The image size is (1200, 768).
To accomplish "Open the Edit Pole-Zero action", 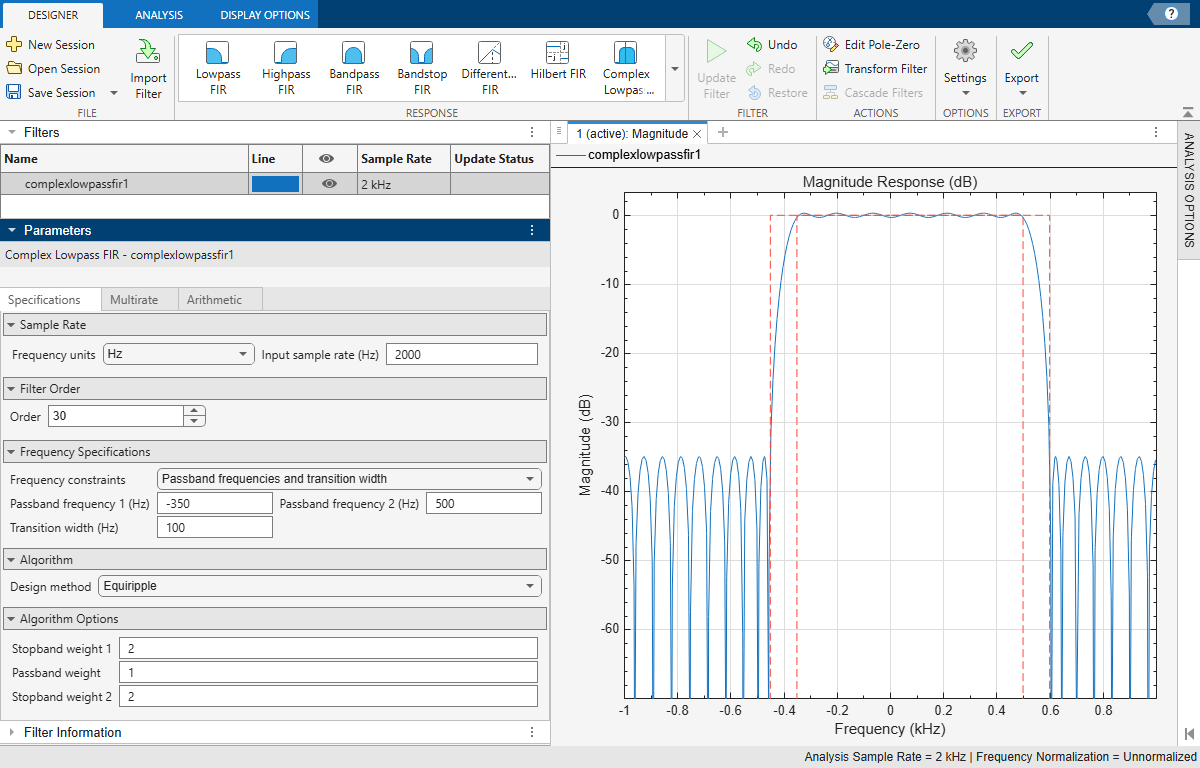I will pyautogui.click(x=871, y=45).
